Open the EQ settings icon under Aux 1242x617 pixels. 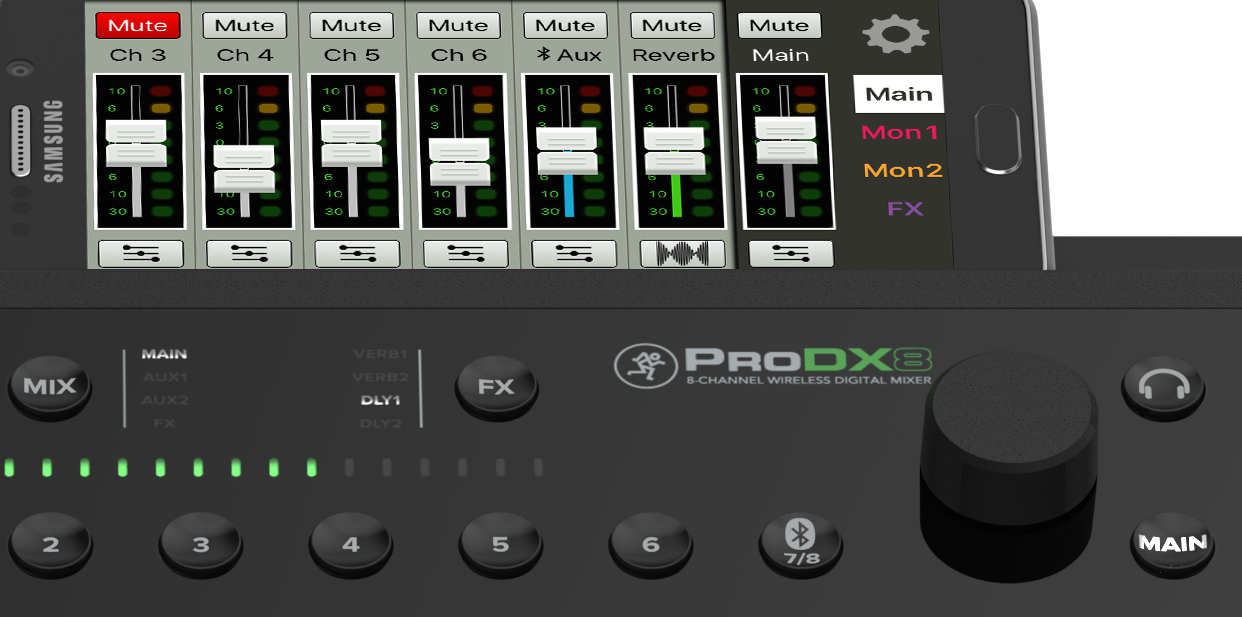(x=573, y=254)
